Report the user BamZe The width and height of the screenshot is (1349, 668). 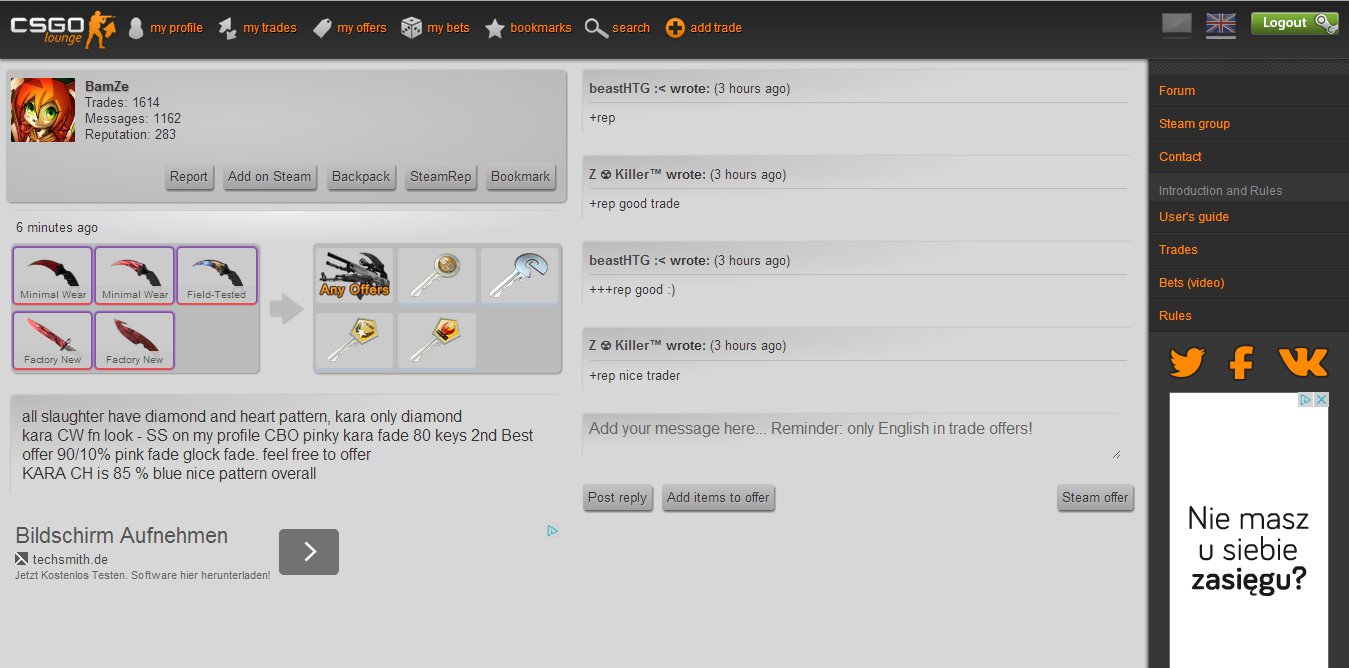[x=188, y=177]
